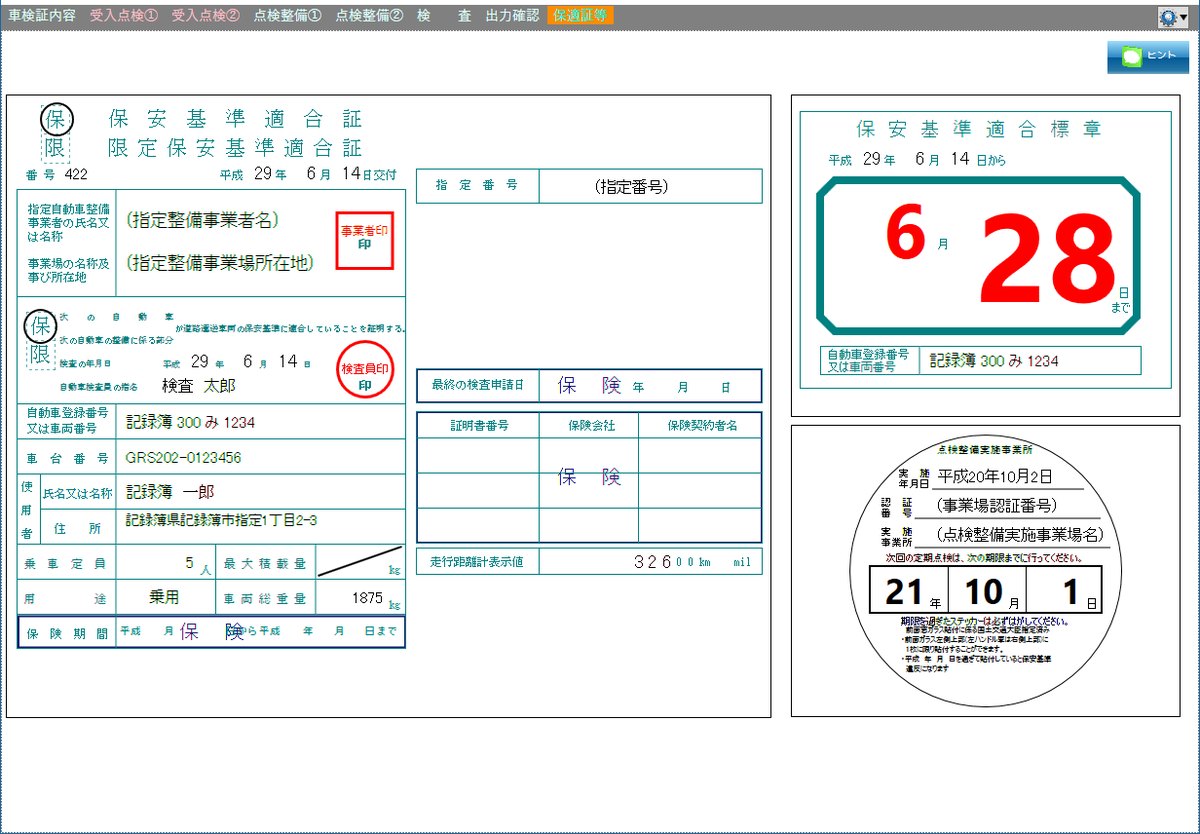Screen dimensions: 1200x834
Task: Click certificate number 番号 422
Action: pos(58,175)
